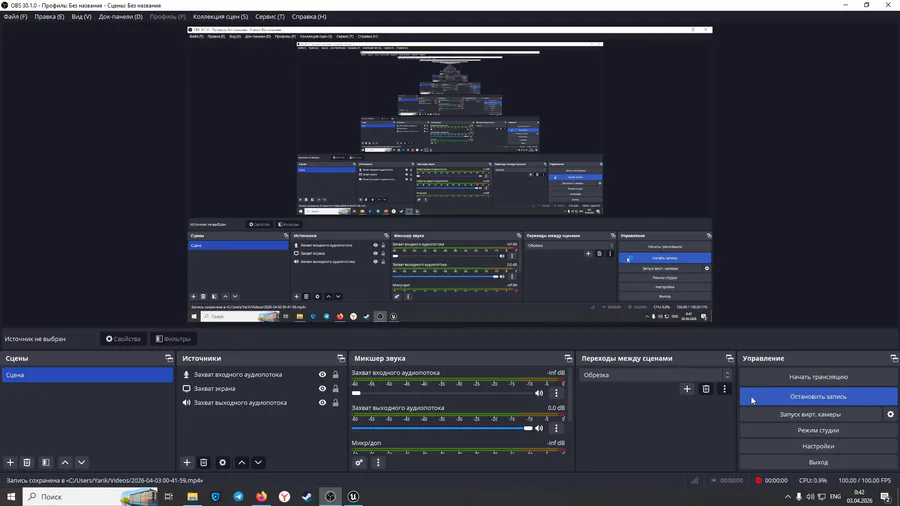Hide the input audio capture source
The width and height of the screenshot is (900, 506).
[x=322, y=375]
